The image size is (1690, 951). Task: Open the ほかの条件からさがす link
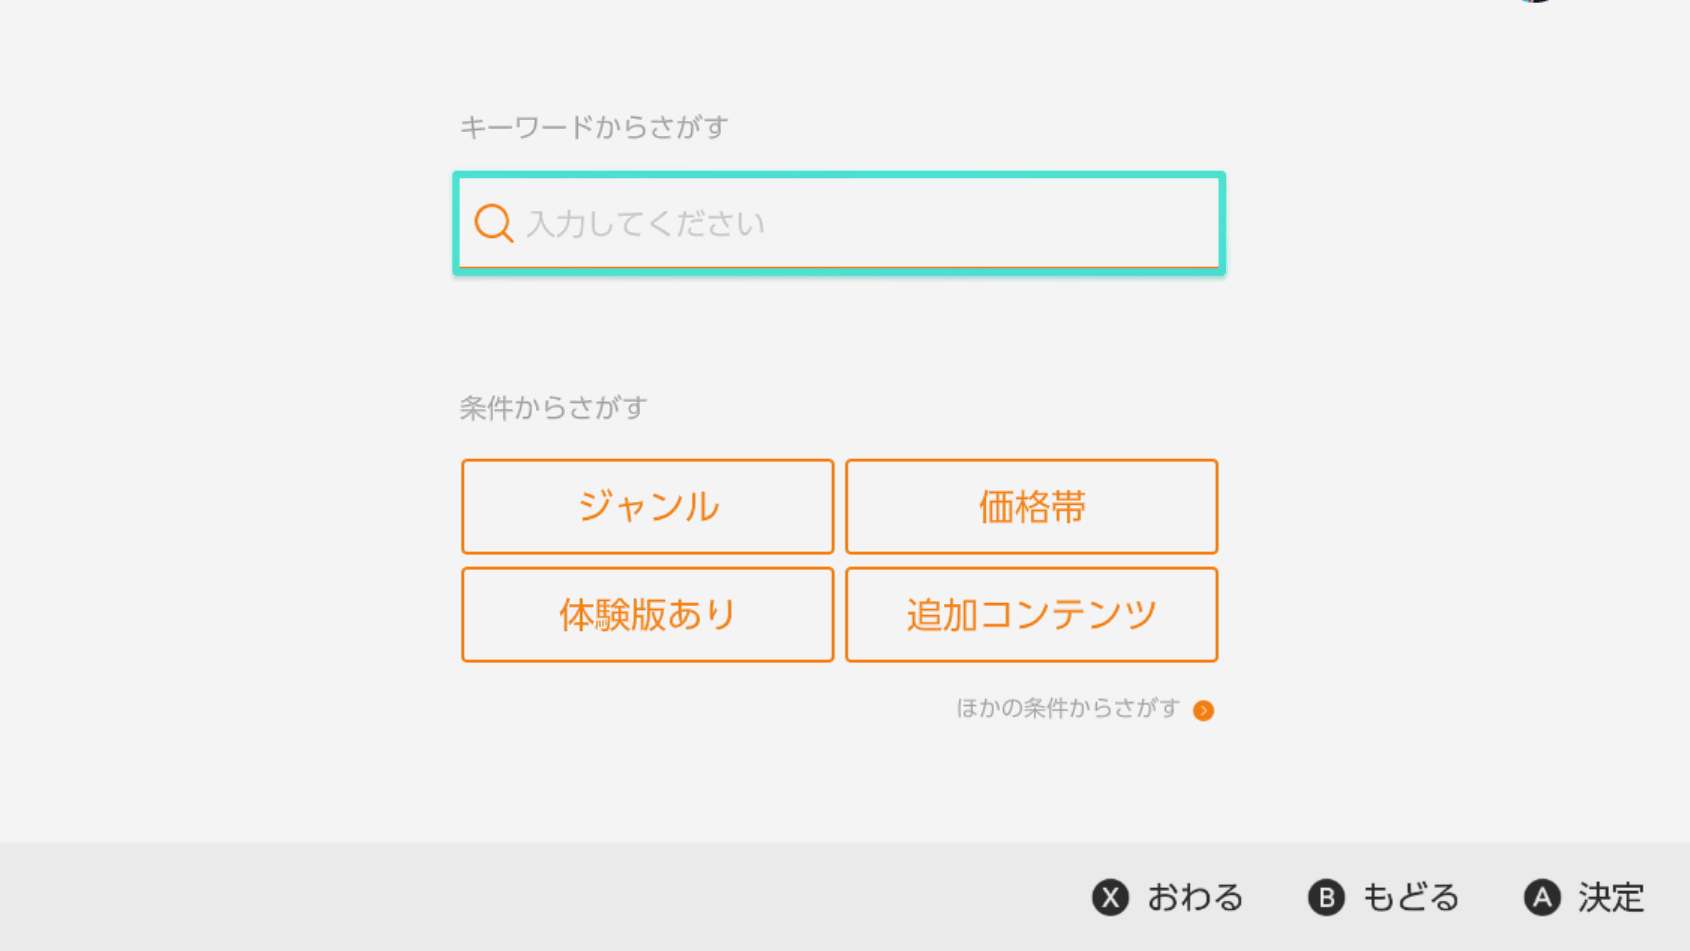coord(1068,709)
